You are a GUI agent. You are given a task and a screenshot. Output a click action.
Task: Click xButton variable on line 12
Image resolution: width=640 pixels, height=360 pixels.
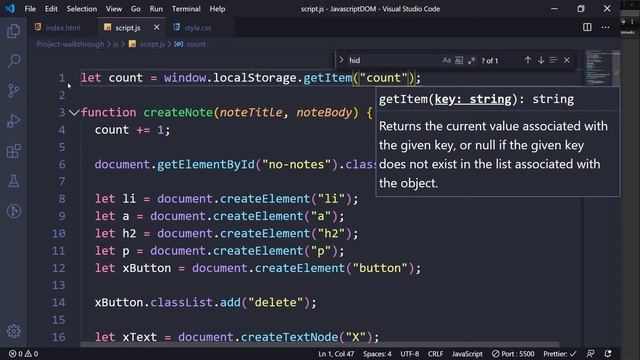(147, 268)
